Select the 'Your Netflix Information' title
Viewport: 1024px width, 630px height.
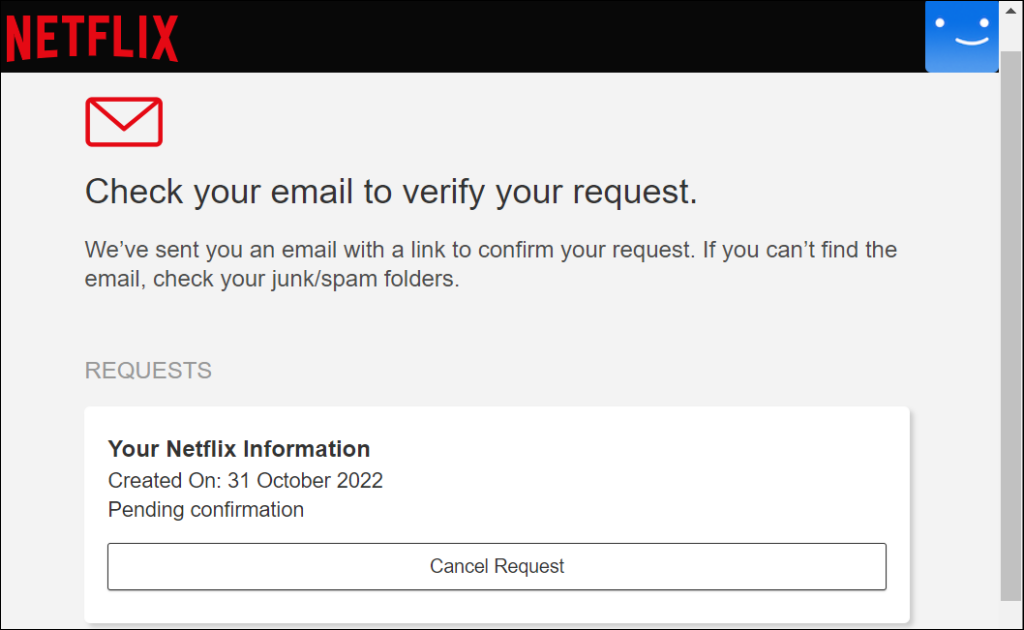[239, 449]
